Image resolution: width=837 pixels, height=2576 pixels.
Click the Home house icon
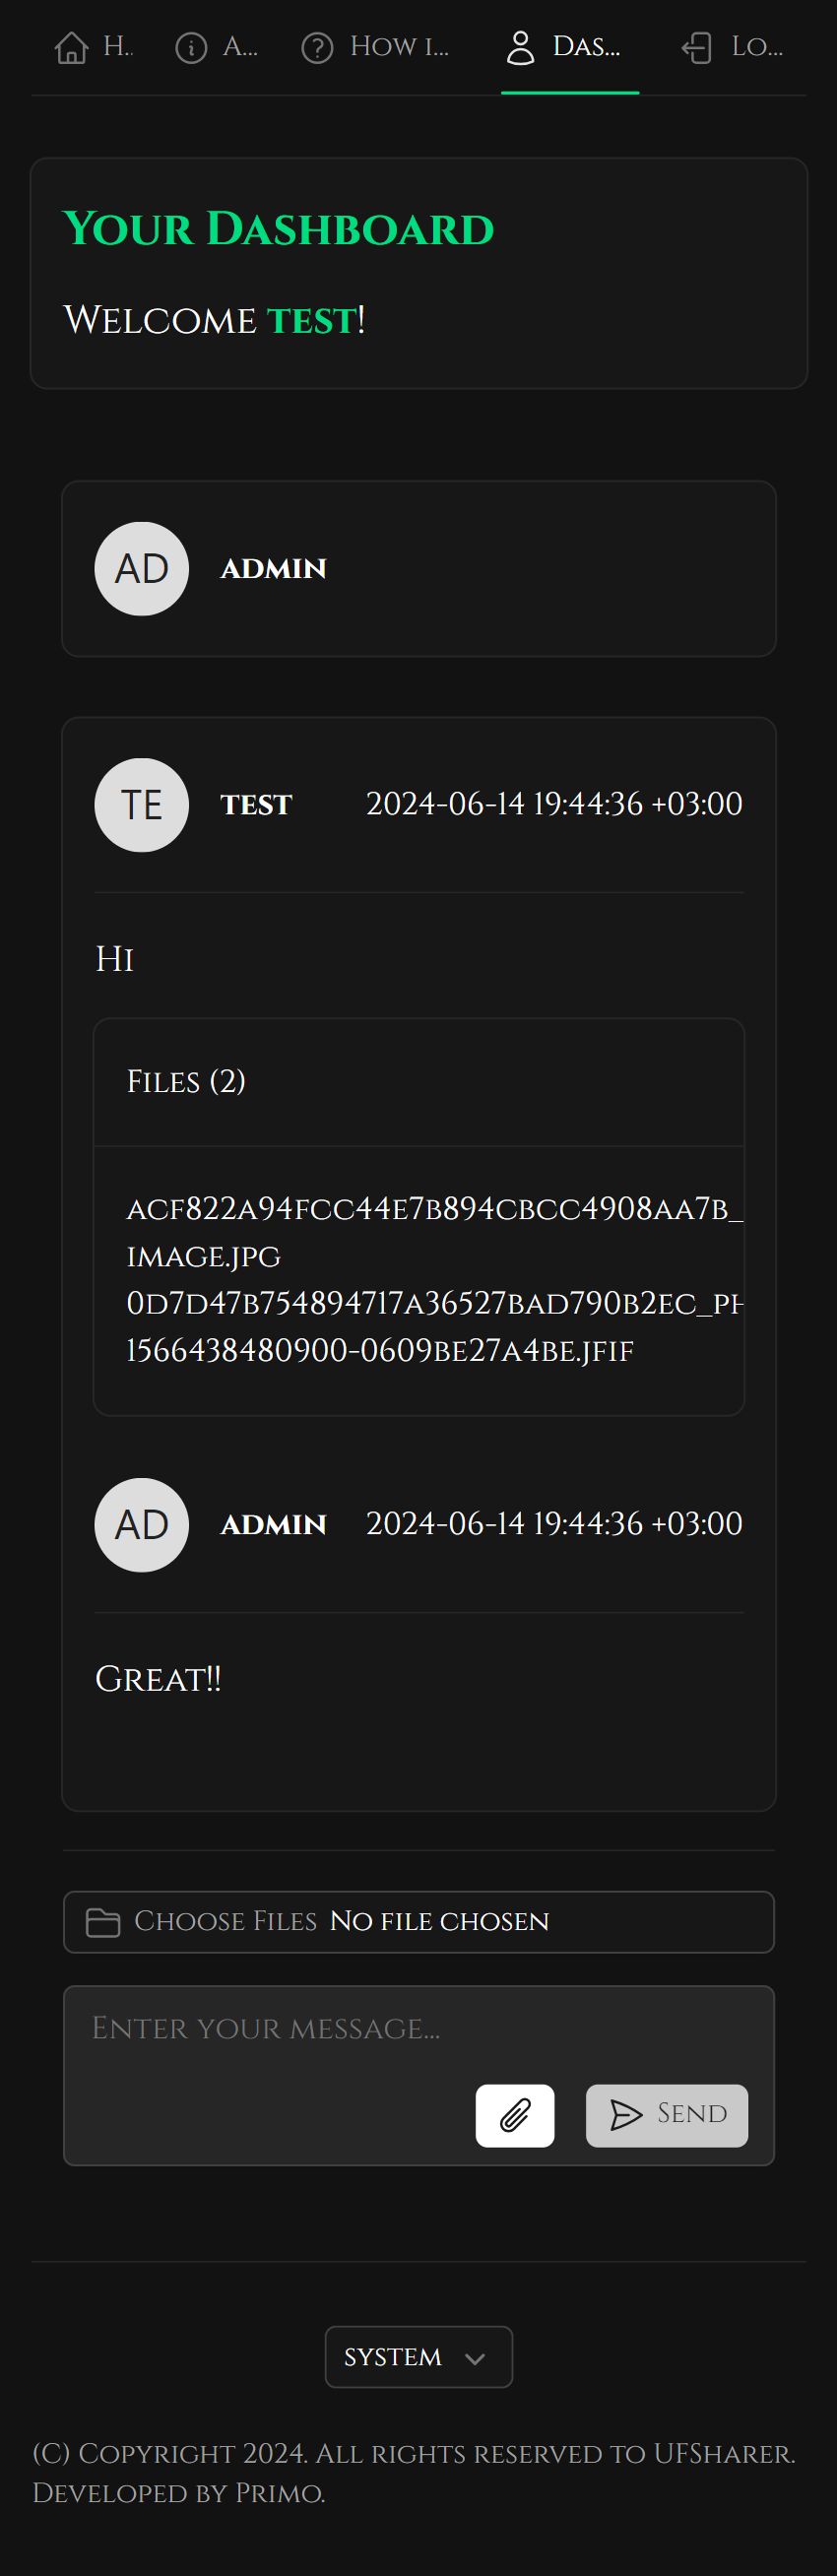pos(71,47)
